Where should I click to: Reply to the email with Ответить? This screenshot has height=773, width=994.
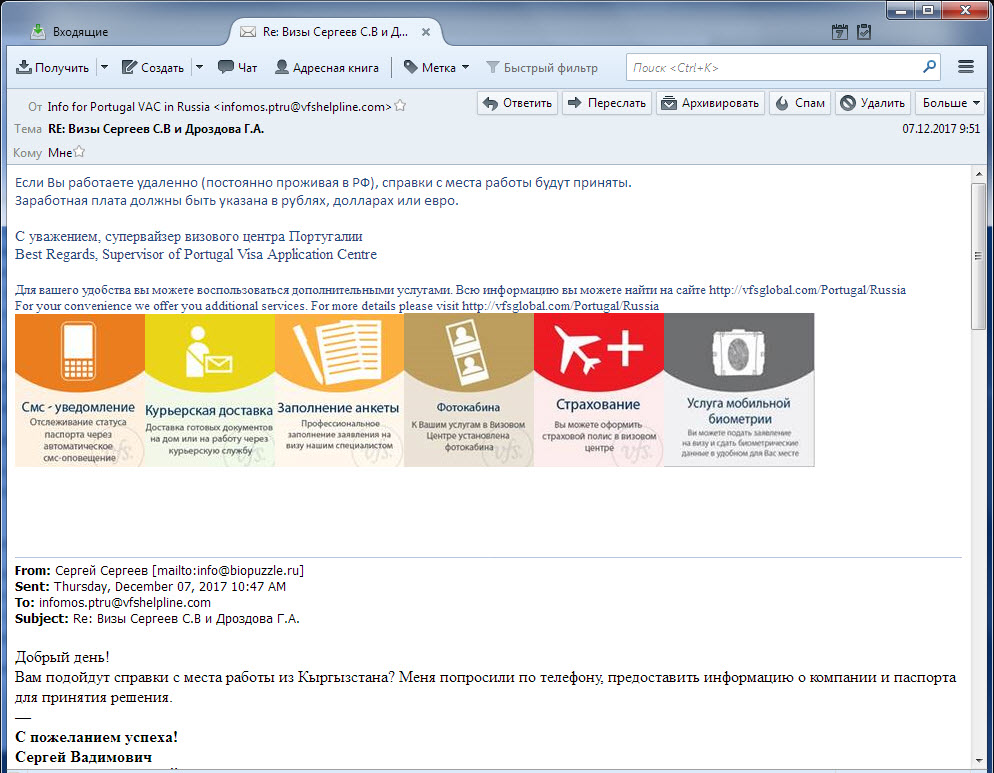click(x=517, y=103)
